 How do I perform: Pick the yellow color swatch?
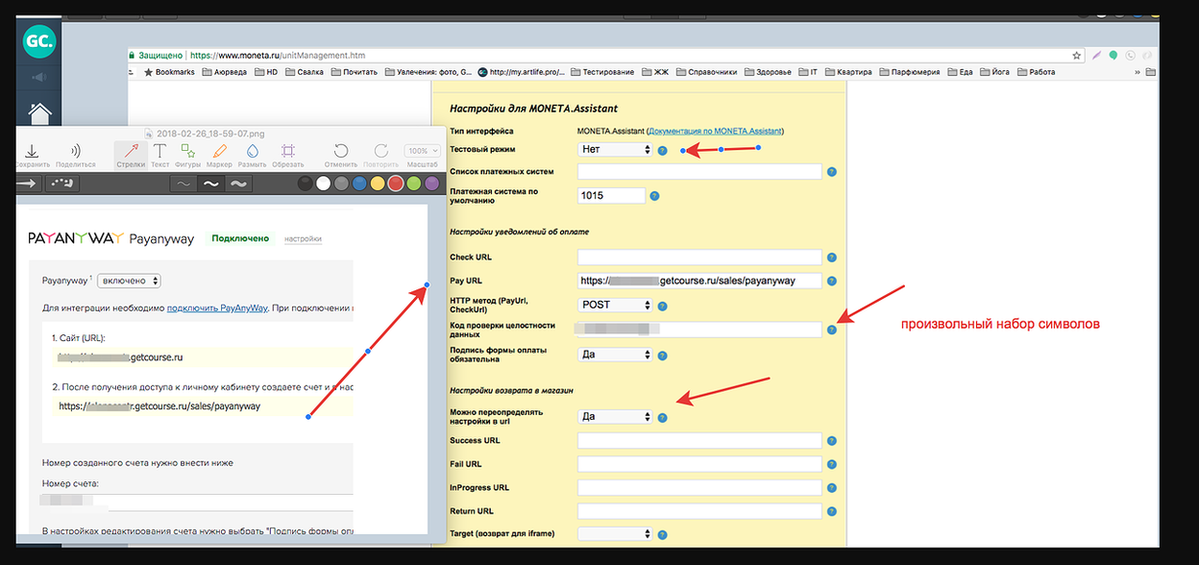coord(378,183)
